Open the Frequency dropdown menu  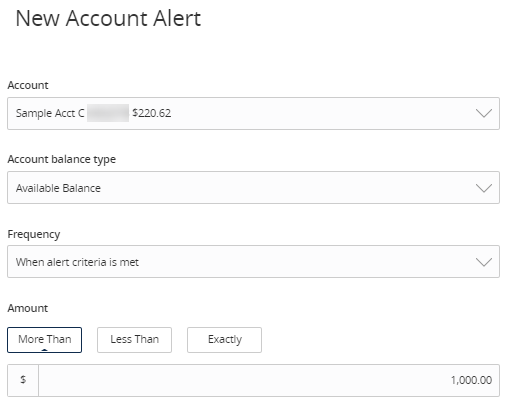click(253, 261)
